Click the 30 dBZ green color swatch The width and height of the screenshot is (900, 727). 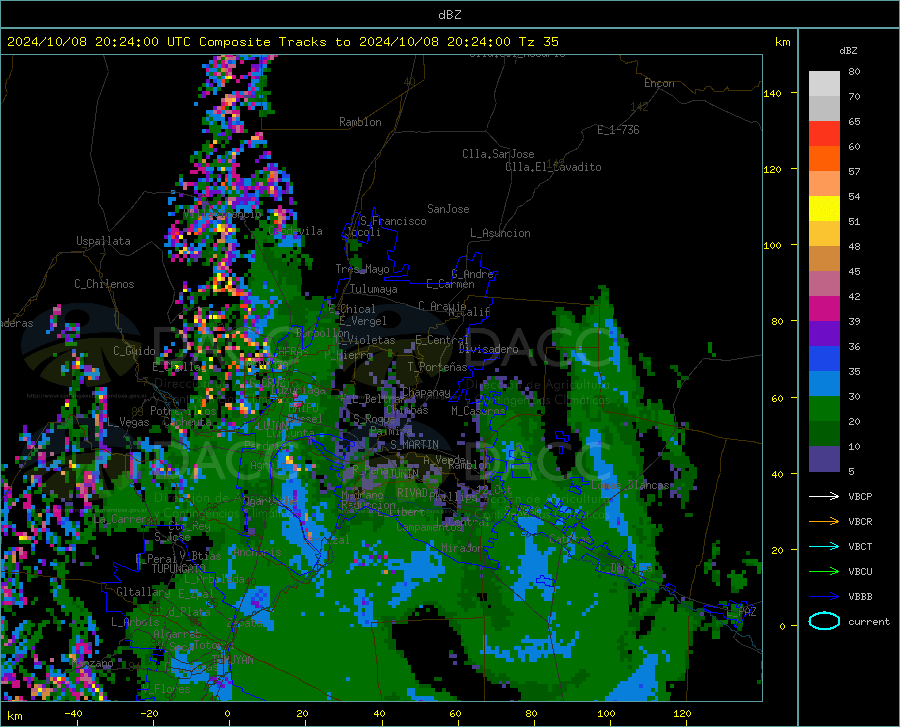coord(824,409)
